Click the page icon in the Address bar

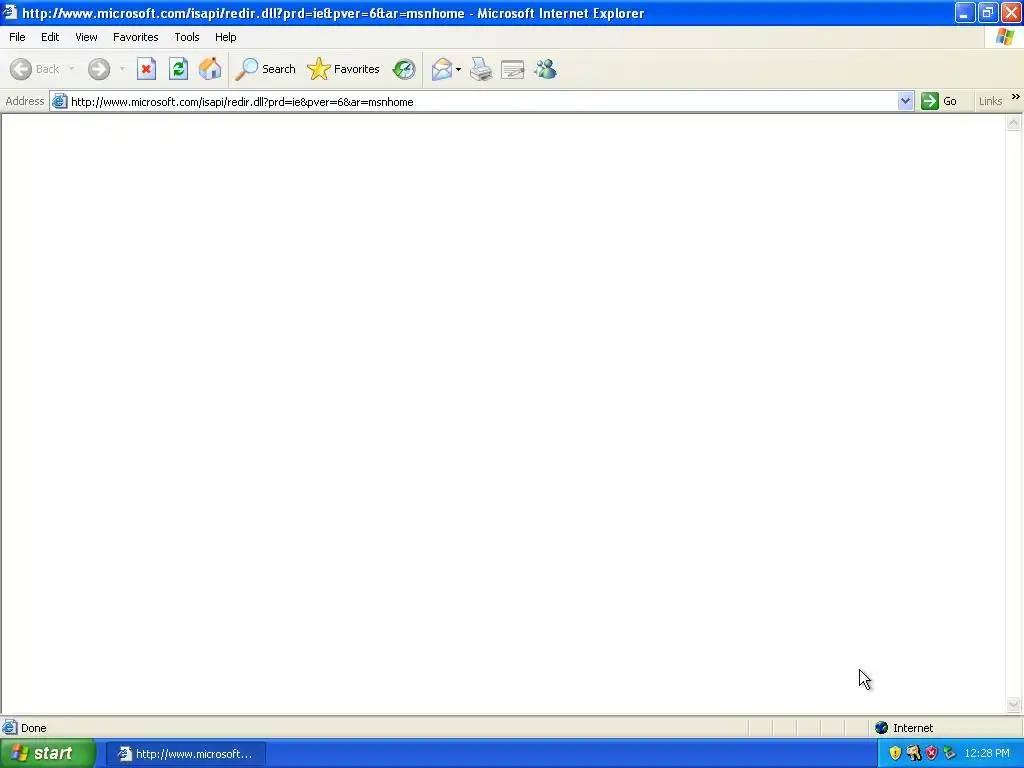tap(59, 101)
